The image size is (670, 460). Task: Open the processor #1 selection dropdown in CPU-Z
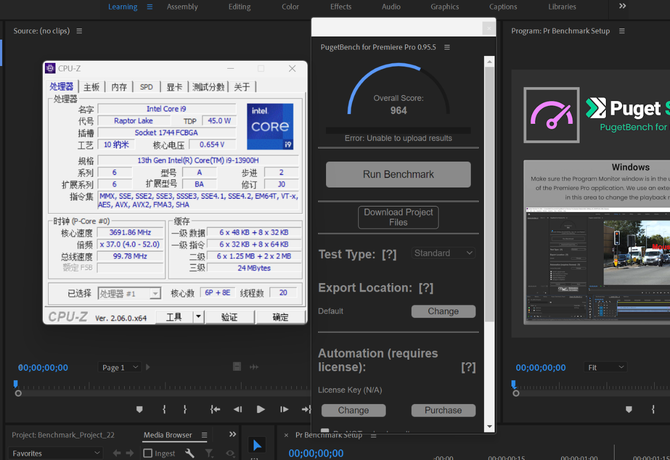129,293
